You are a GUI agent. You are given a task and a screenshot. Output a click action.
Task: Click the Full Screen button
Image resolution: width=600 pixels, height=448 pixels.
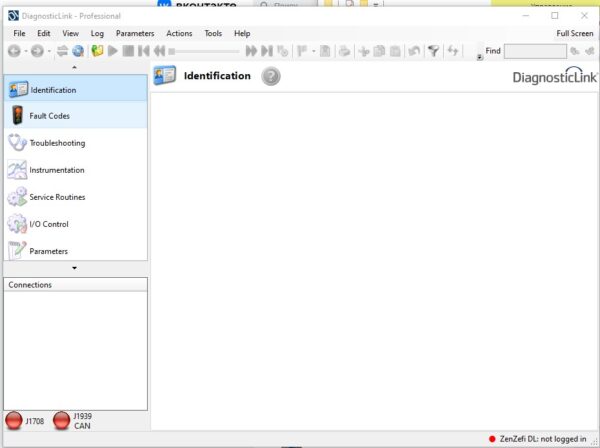574,33
